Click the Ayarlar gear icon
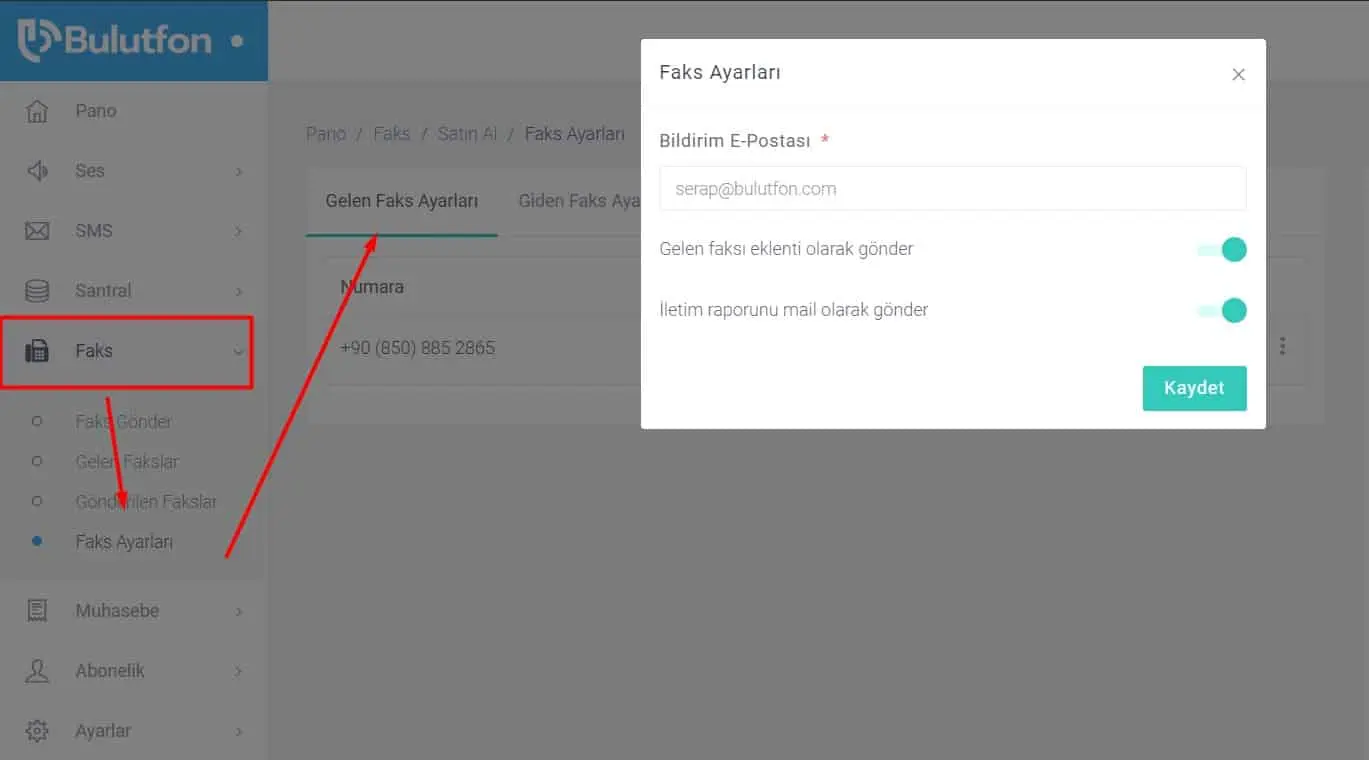The image size is (1369, 760). 37,731
